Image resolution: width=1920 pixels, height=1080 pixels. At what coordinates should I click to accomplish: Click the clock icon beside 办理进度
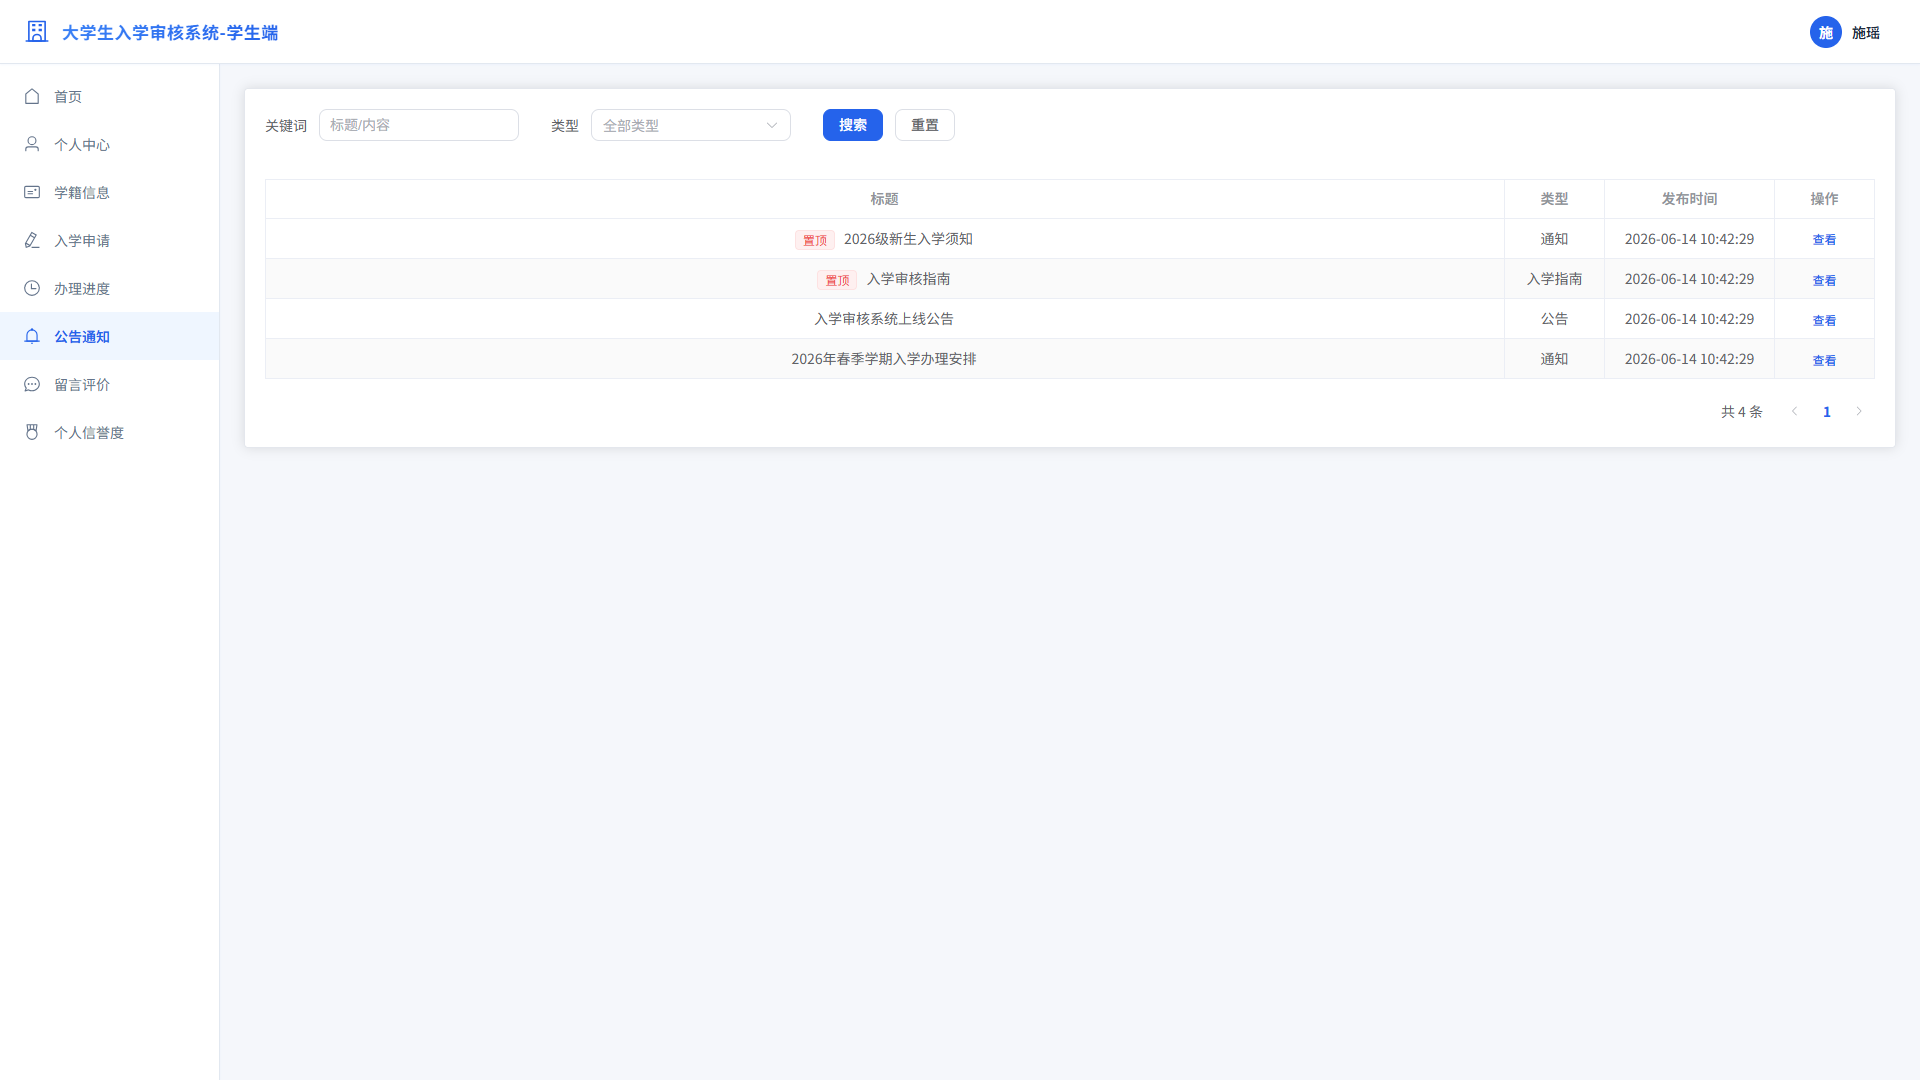[32, 289]
